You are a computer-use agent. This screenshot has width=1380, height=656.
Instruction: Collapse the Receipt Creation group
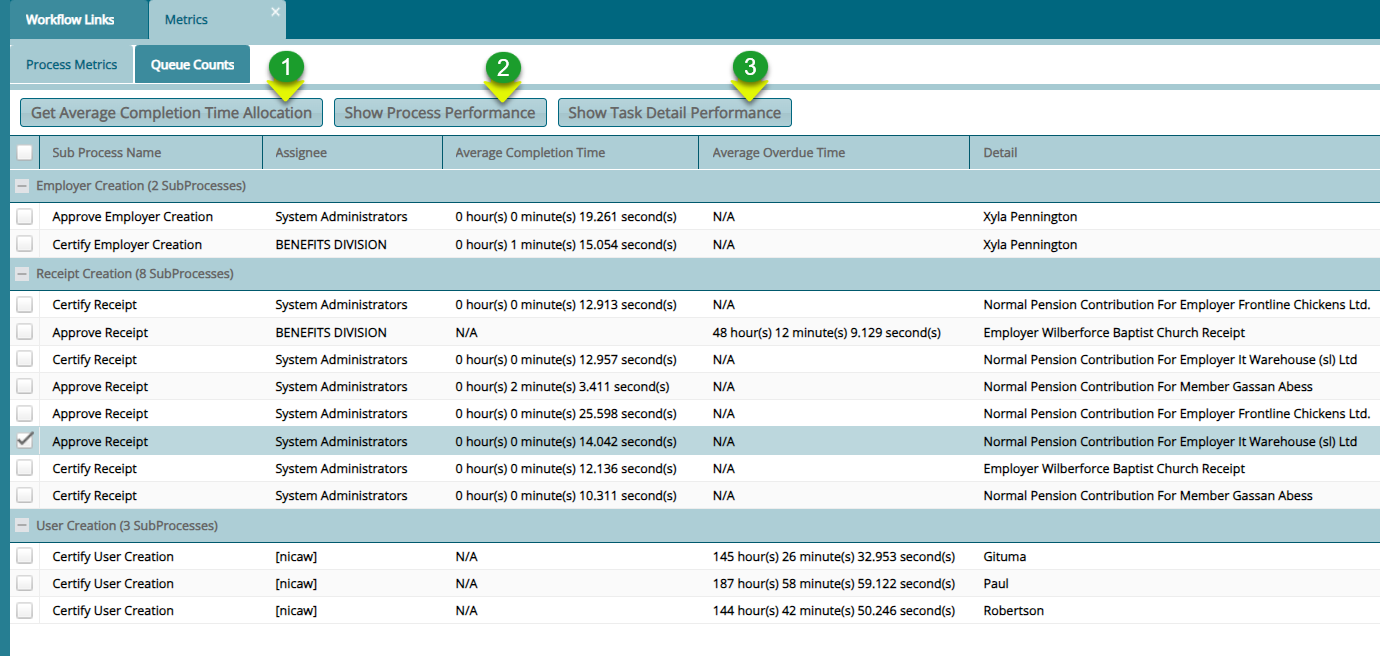pos(22,273)
